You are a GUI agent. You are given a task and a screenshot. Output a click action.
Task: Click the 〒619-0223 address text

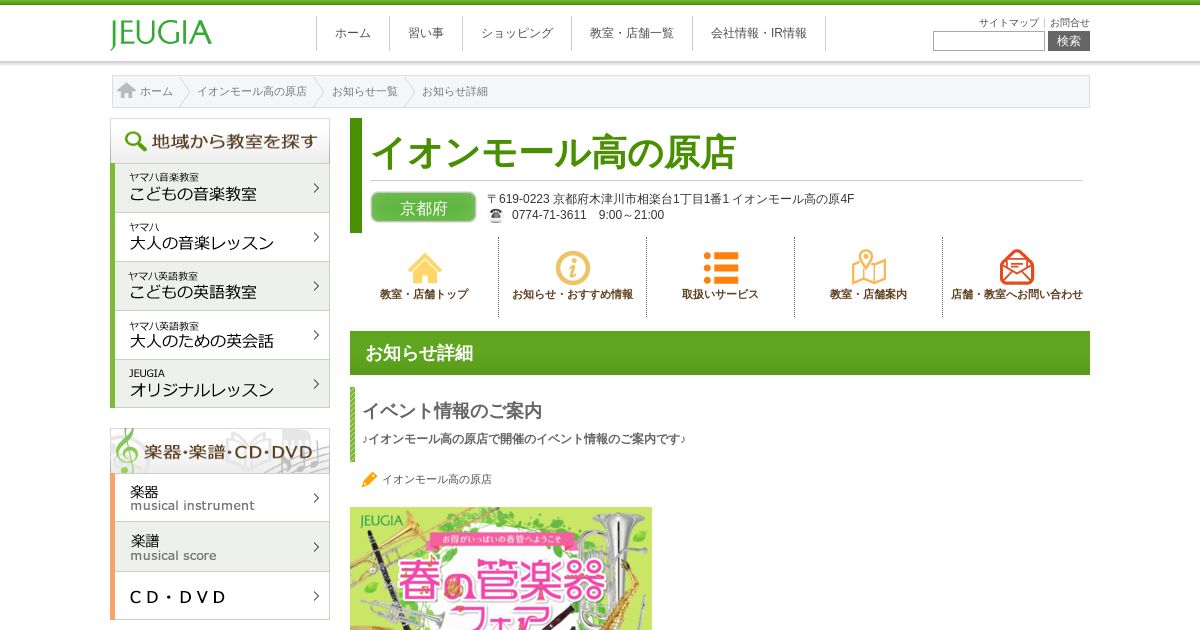tap(671, 199)
